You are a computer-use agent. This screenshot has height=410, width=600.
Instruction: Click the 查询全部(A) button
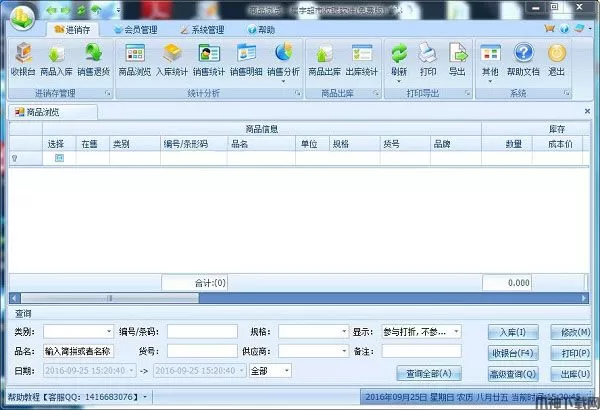pyautogui.click(x=428, y=373)
